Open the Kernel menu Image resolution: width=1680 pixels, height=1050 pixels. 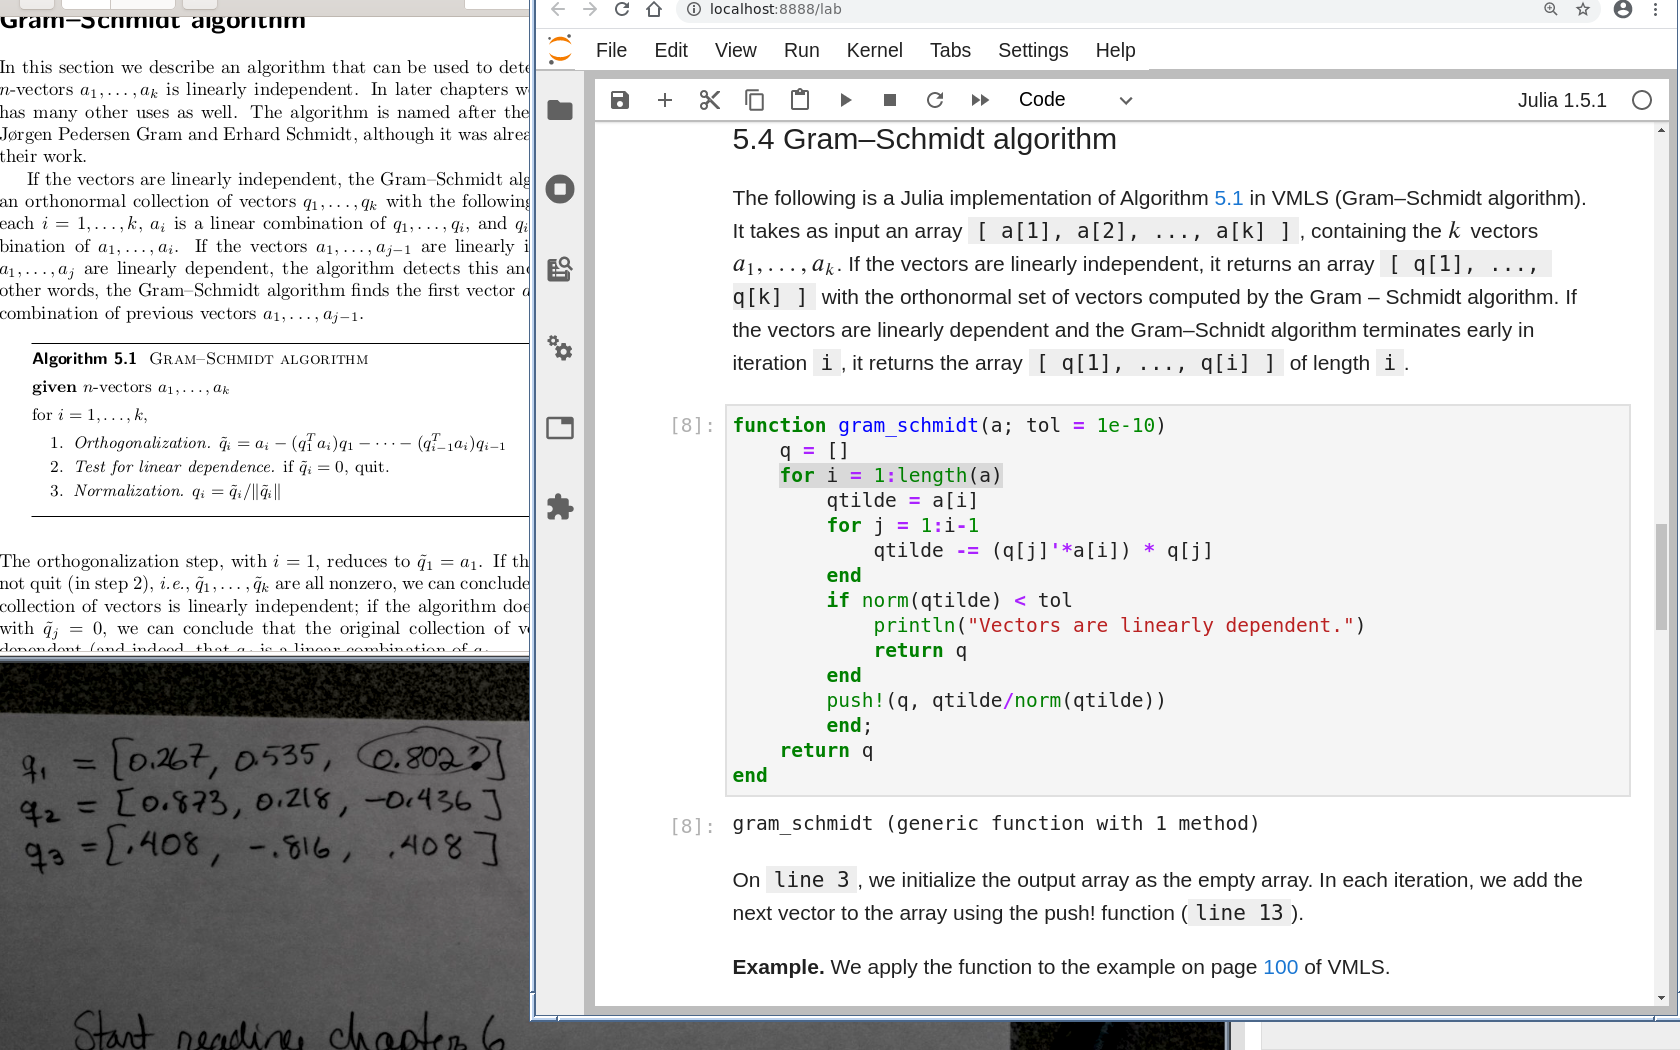(x=874, y=50)
